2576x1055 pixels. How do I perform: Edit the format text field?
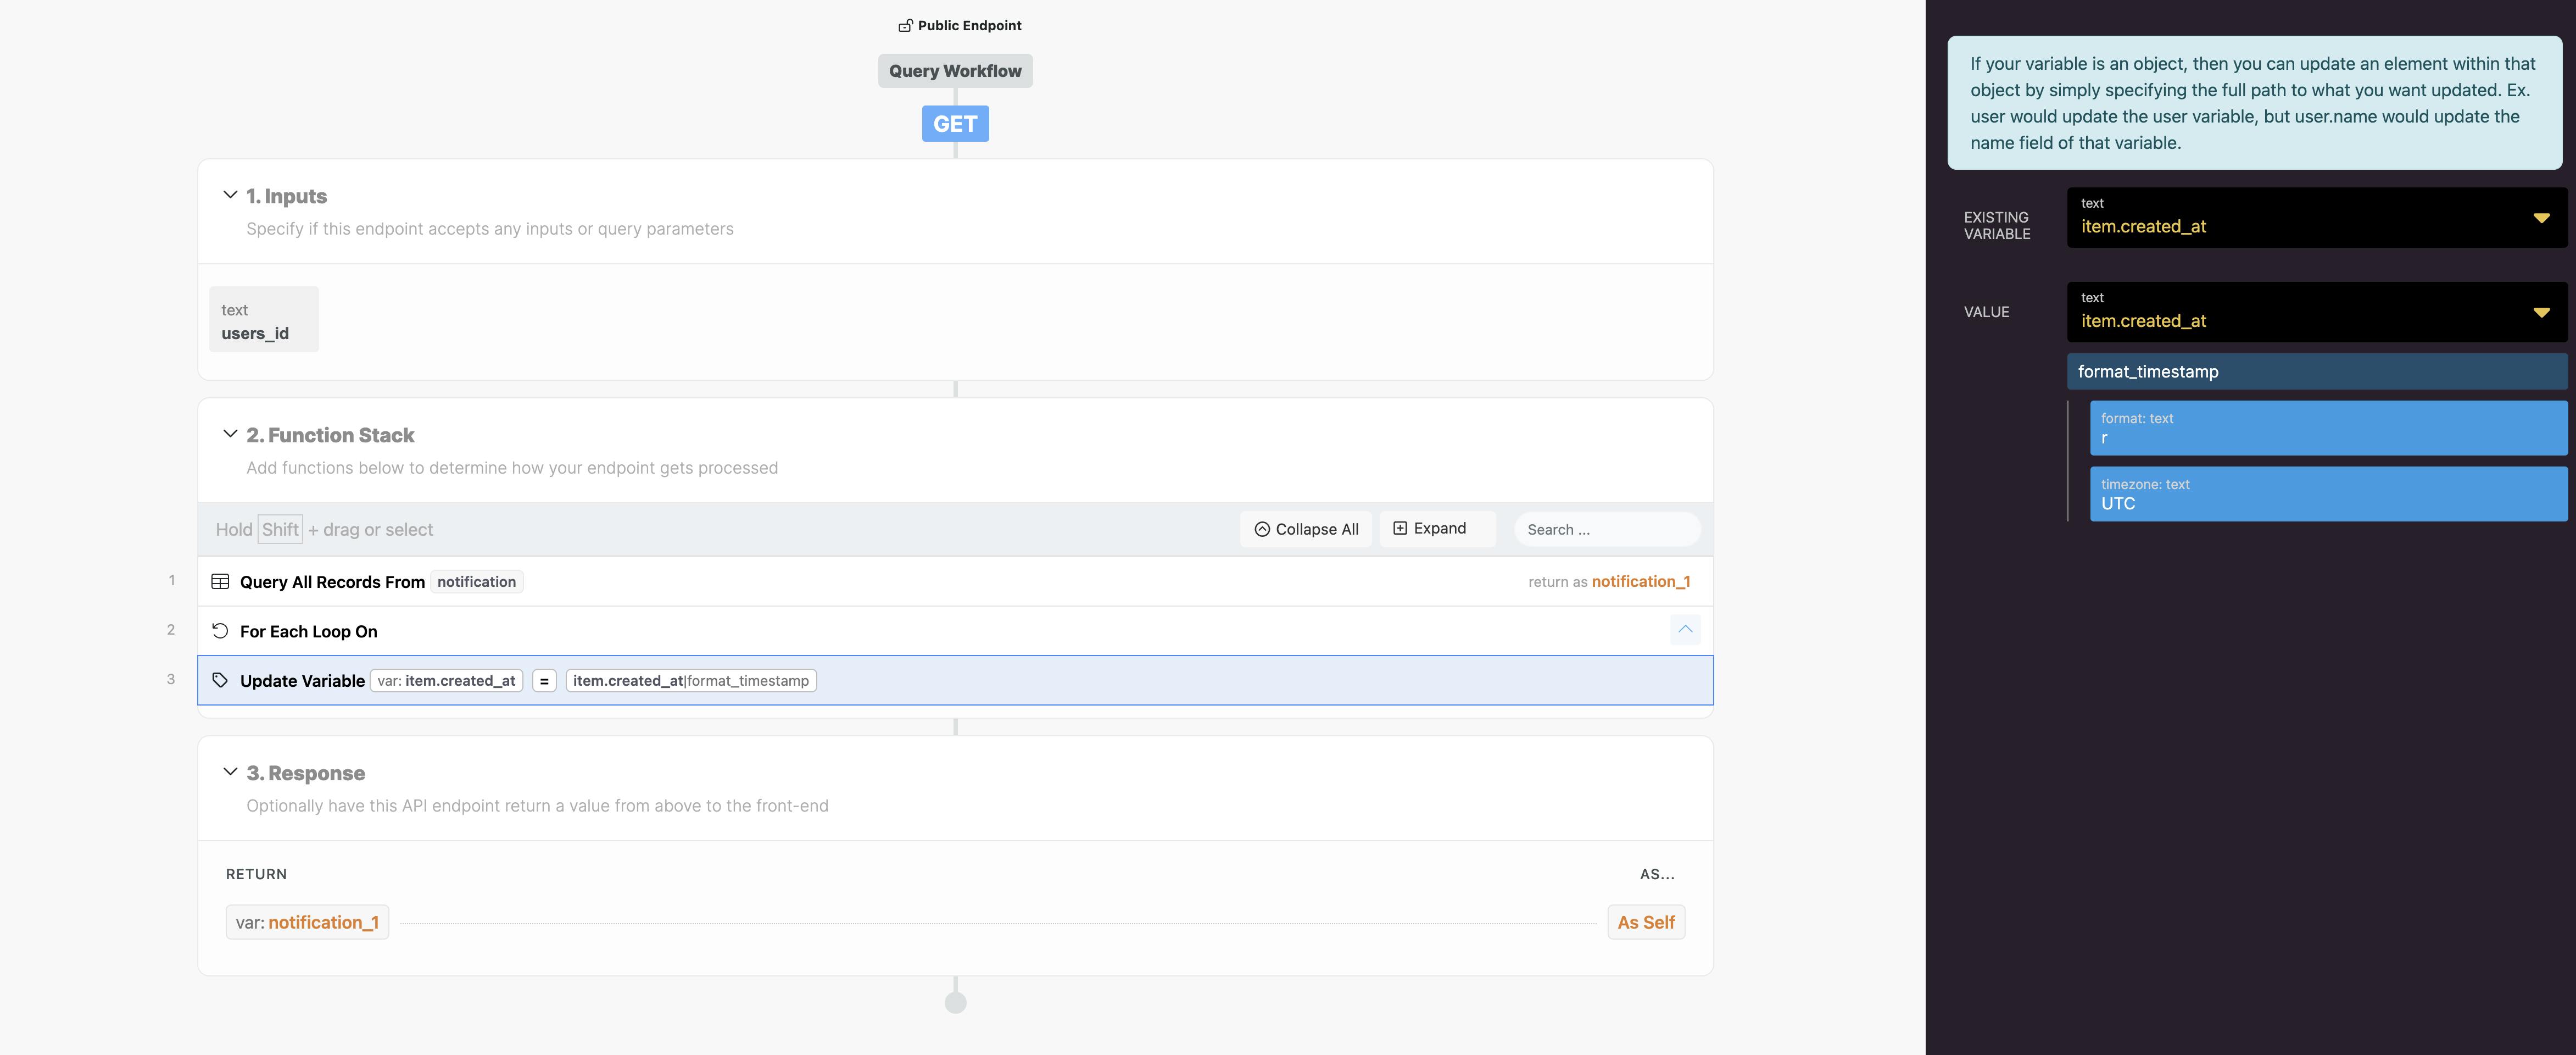click(2327, 429)
